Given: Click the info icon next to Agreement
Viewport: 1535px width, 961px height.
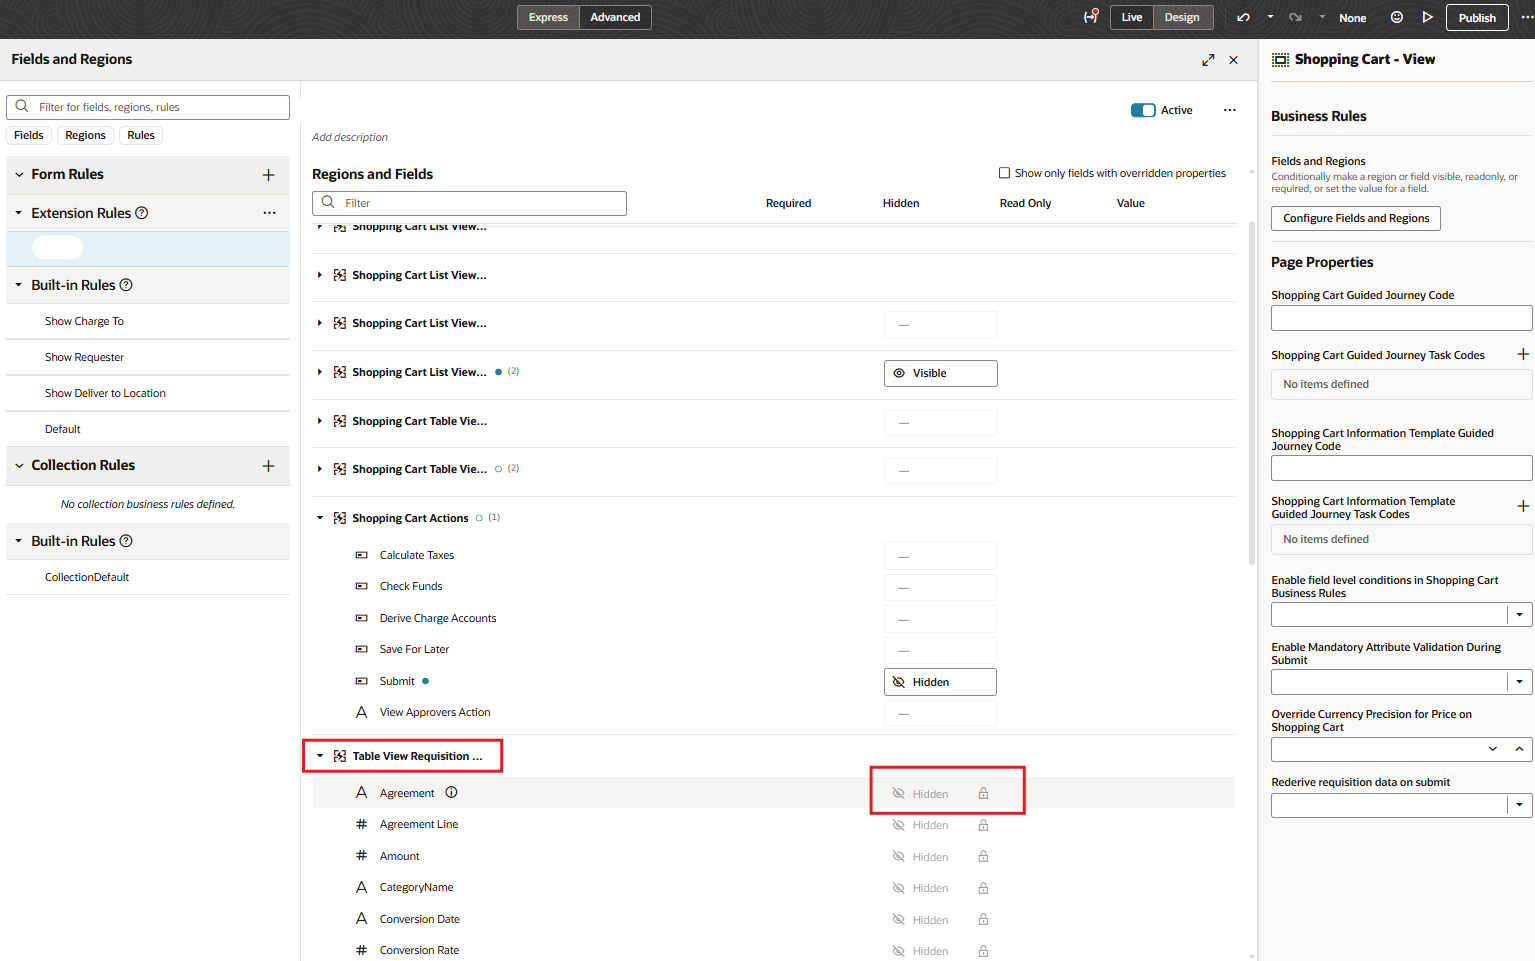Looking at the screenshot, I should pos(451,793).
